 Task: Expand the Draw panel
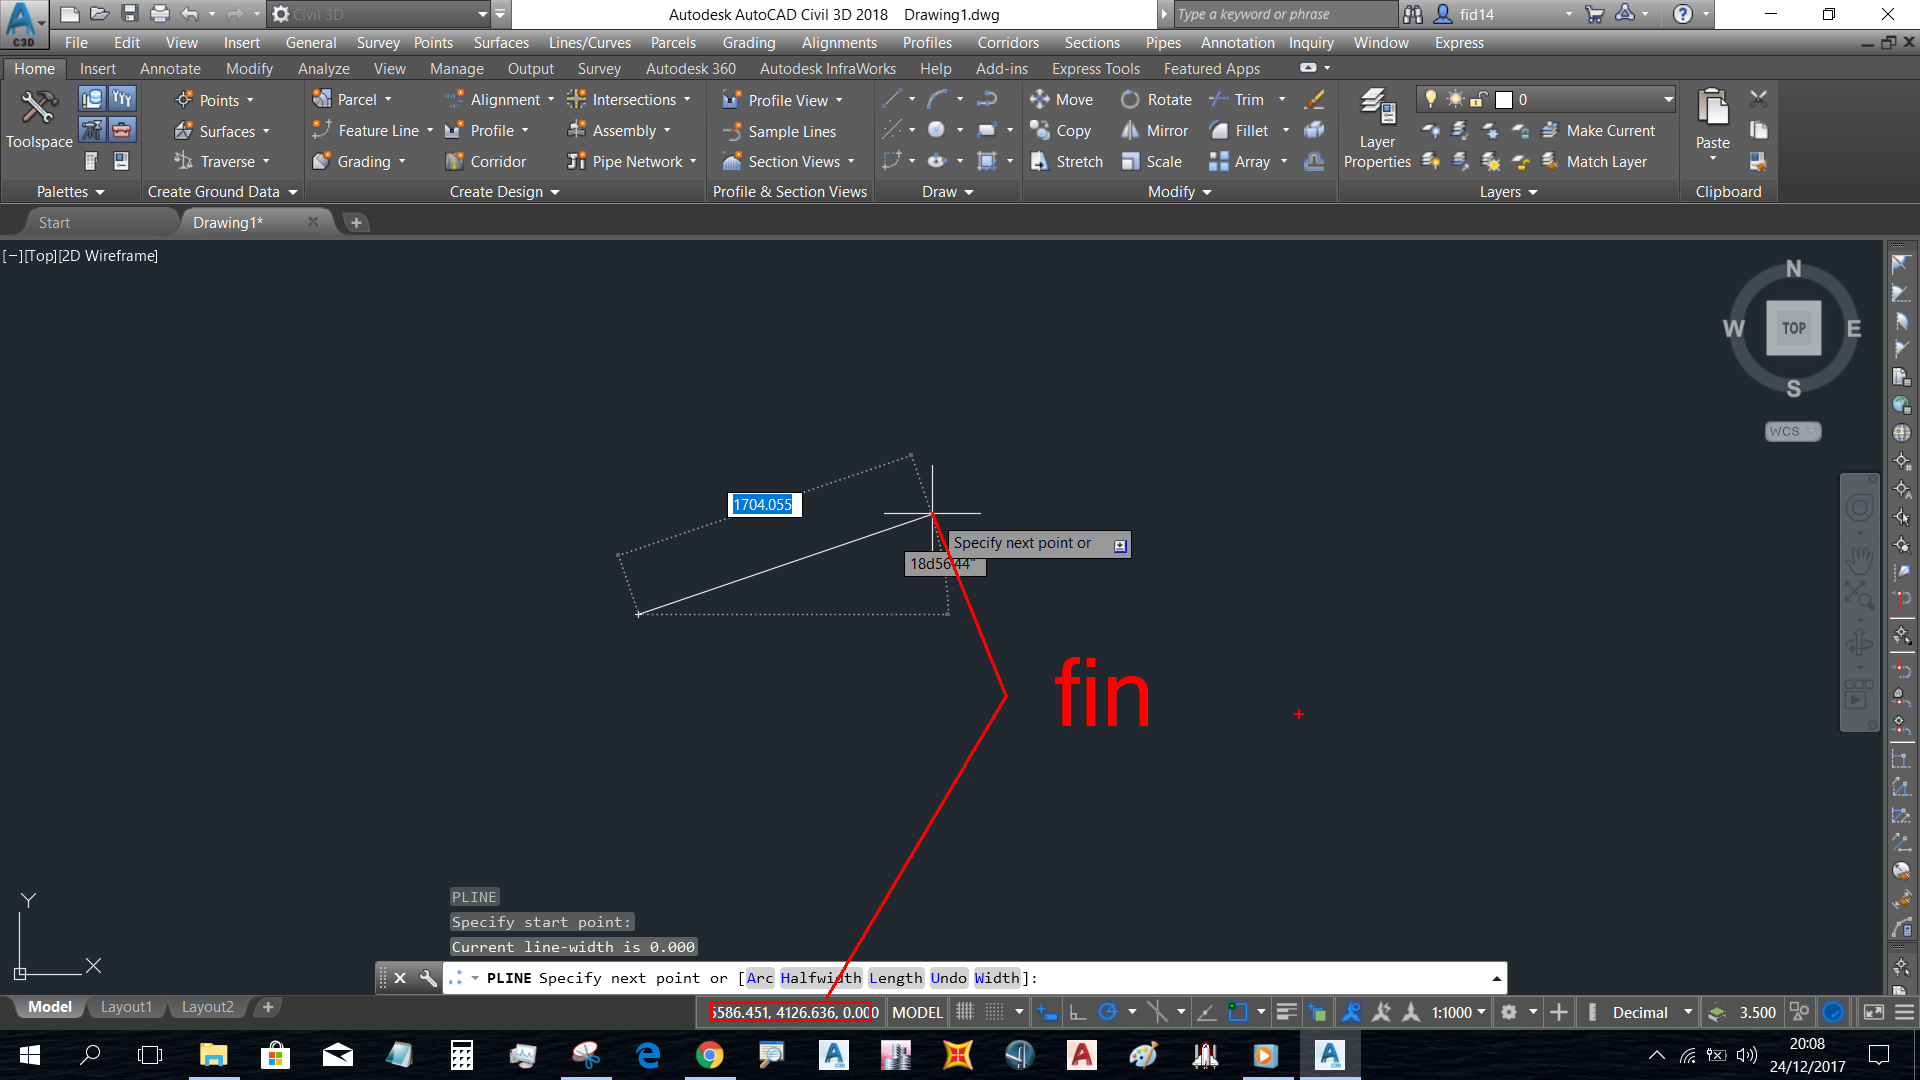click(x=947, y=191)
